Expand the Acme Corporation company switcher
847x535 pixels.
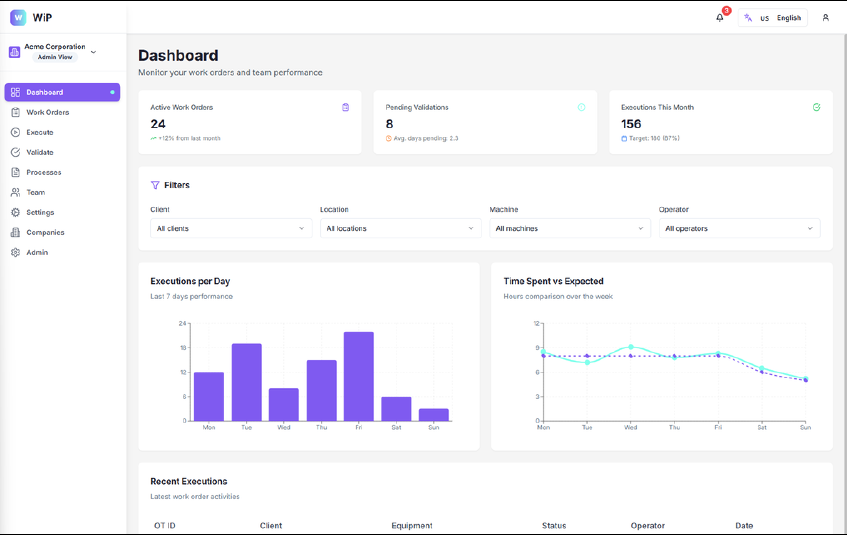point(53,52)
